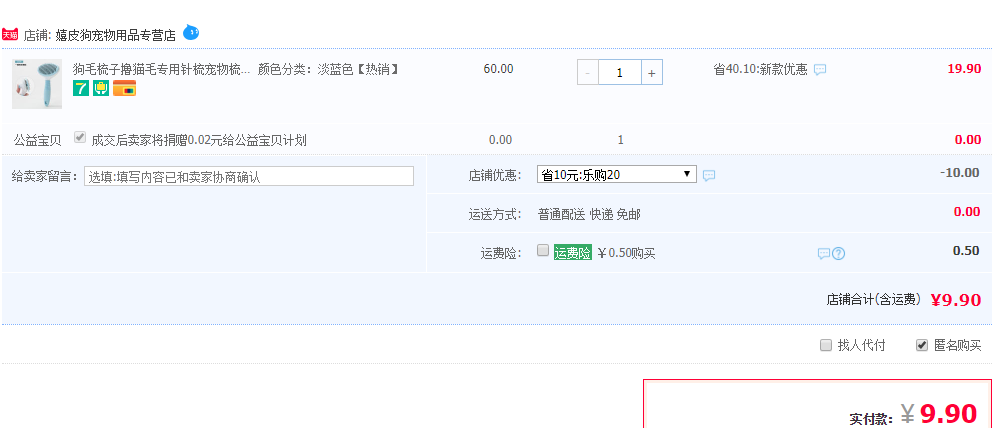The width and height of the screenshot is (1002, 428).
Task: Click the green 7-day return badge
Action: 81,88
